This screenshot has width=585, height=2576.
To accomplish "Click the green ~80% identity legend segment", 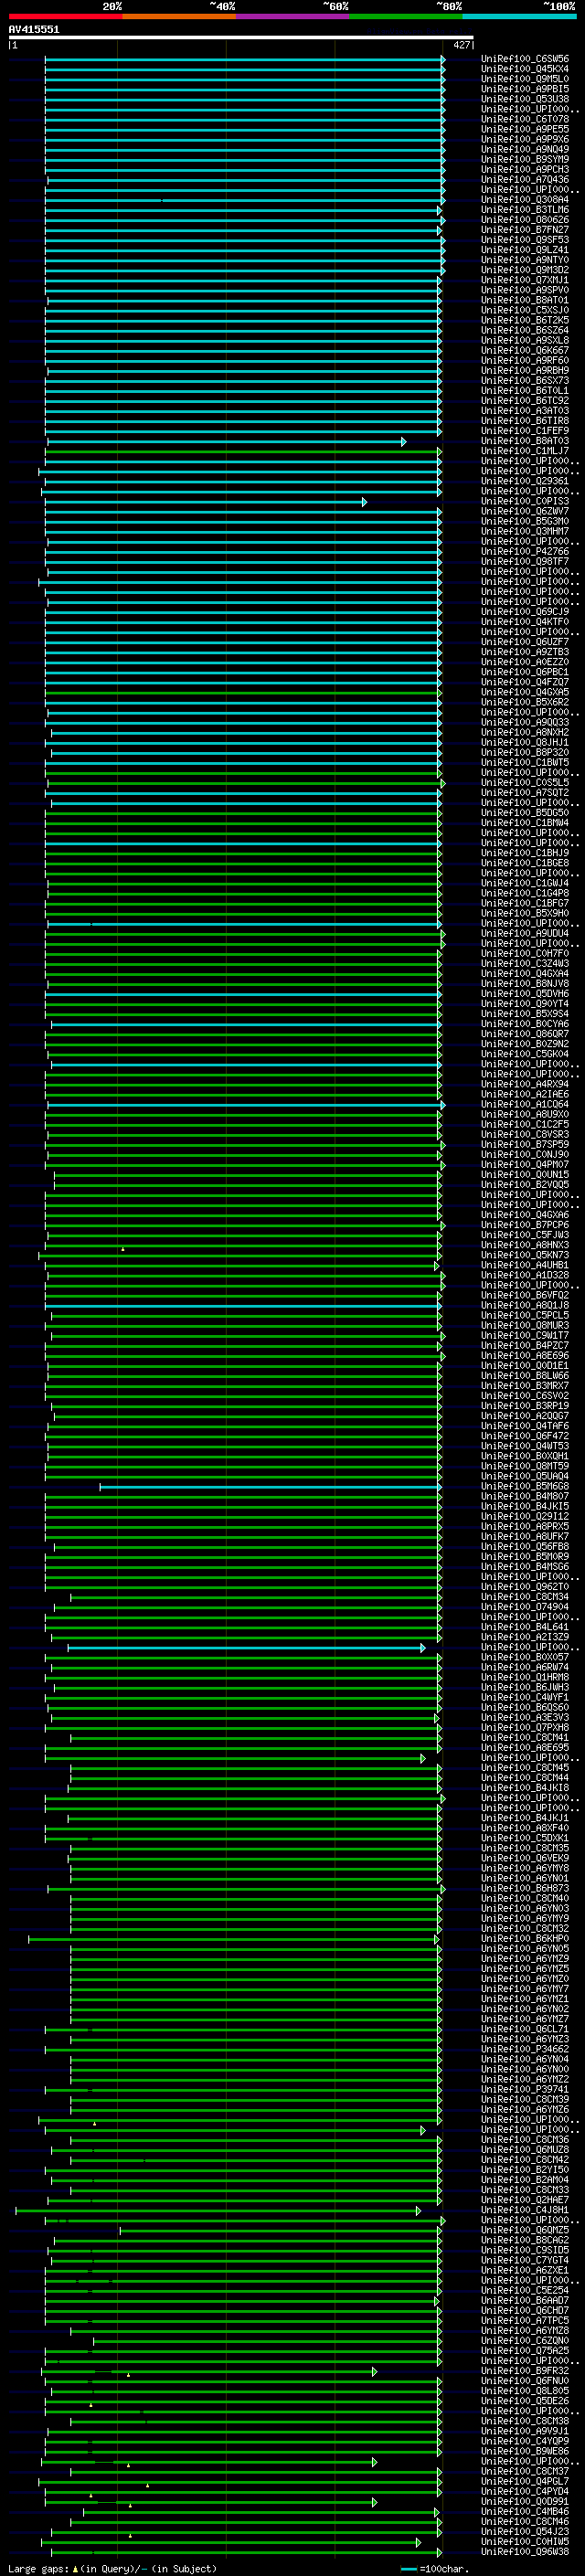I will (x=406, y=17).
